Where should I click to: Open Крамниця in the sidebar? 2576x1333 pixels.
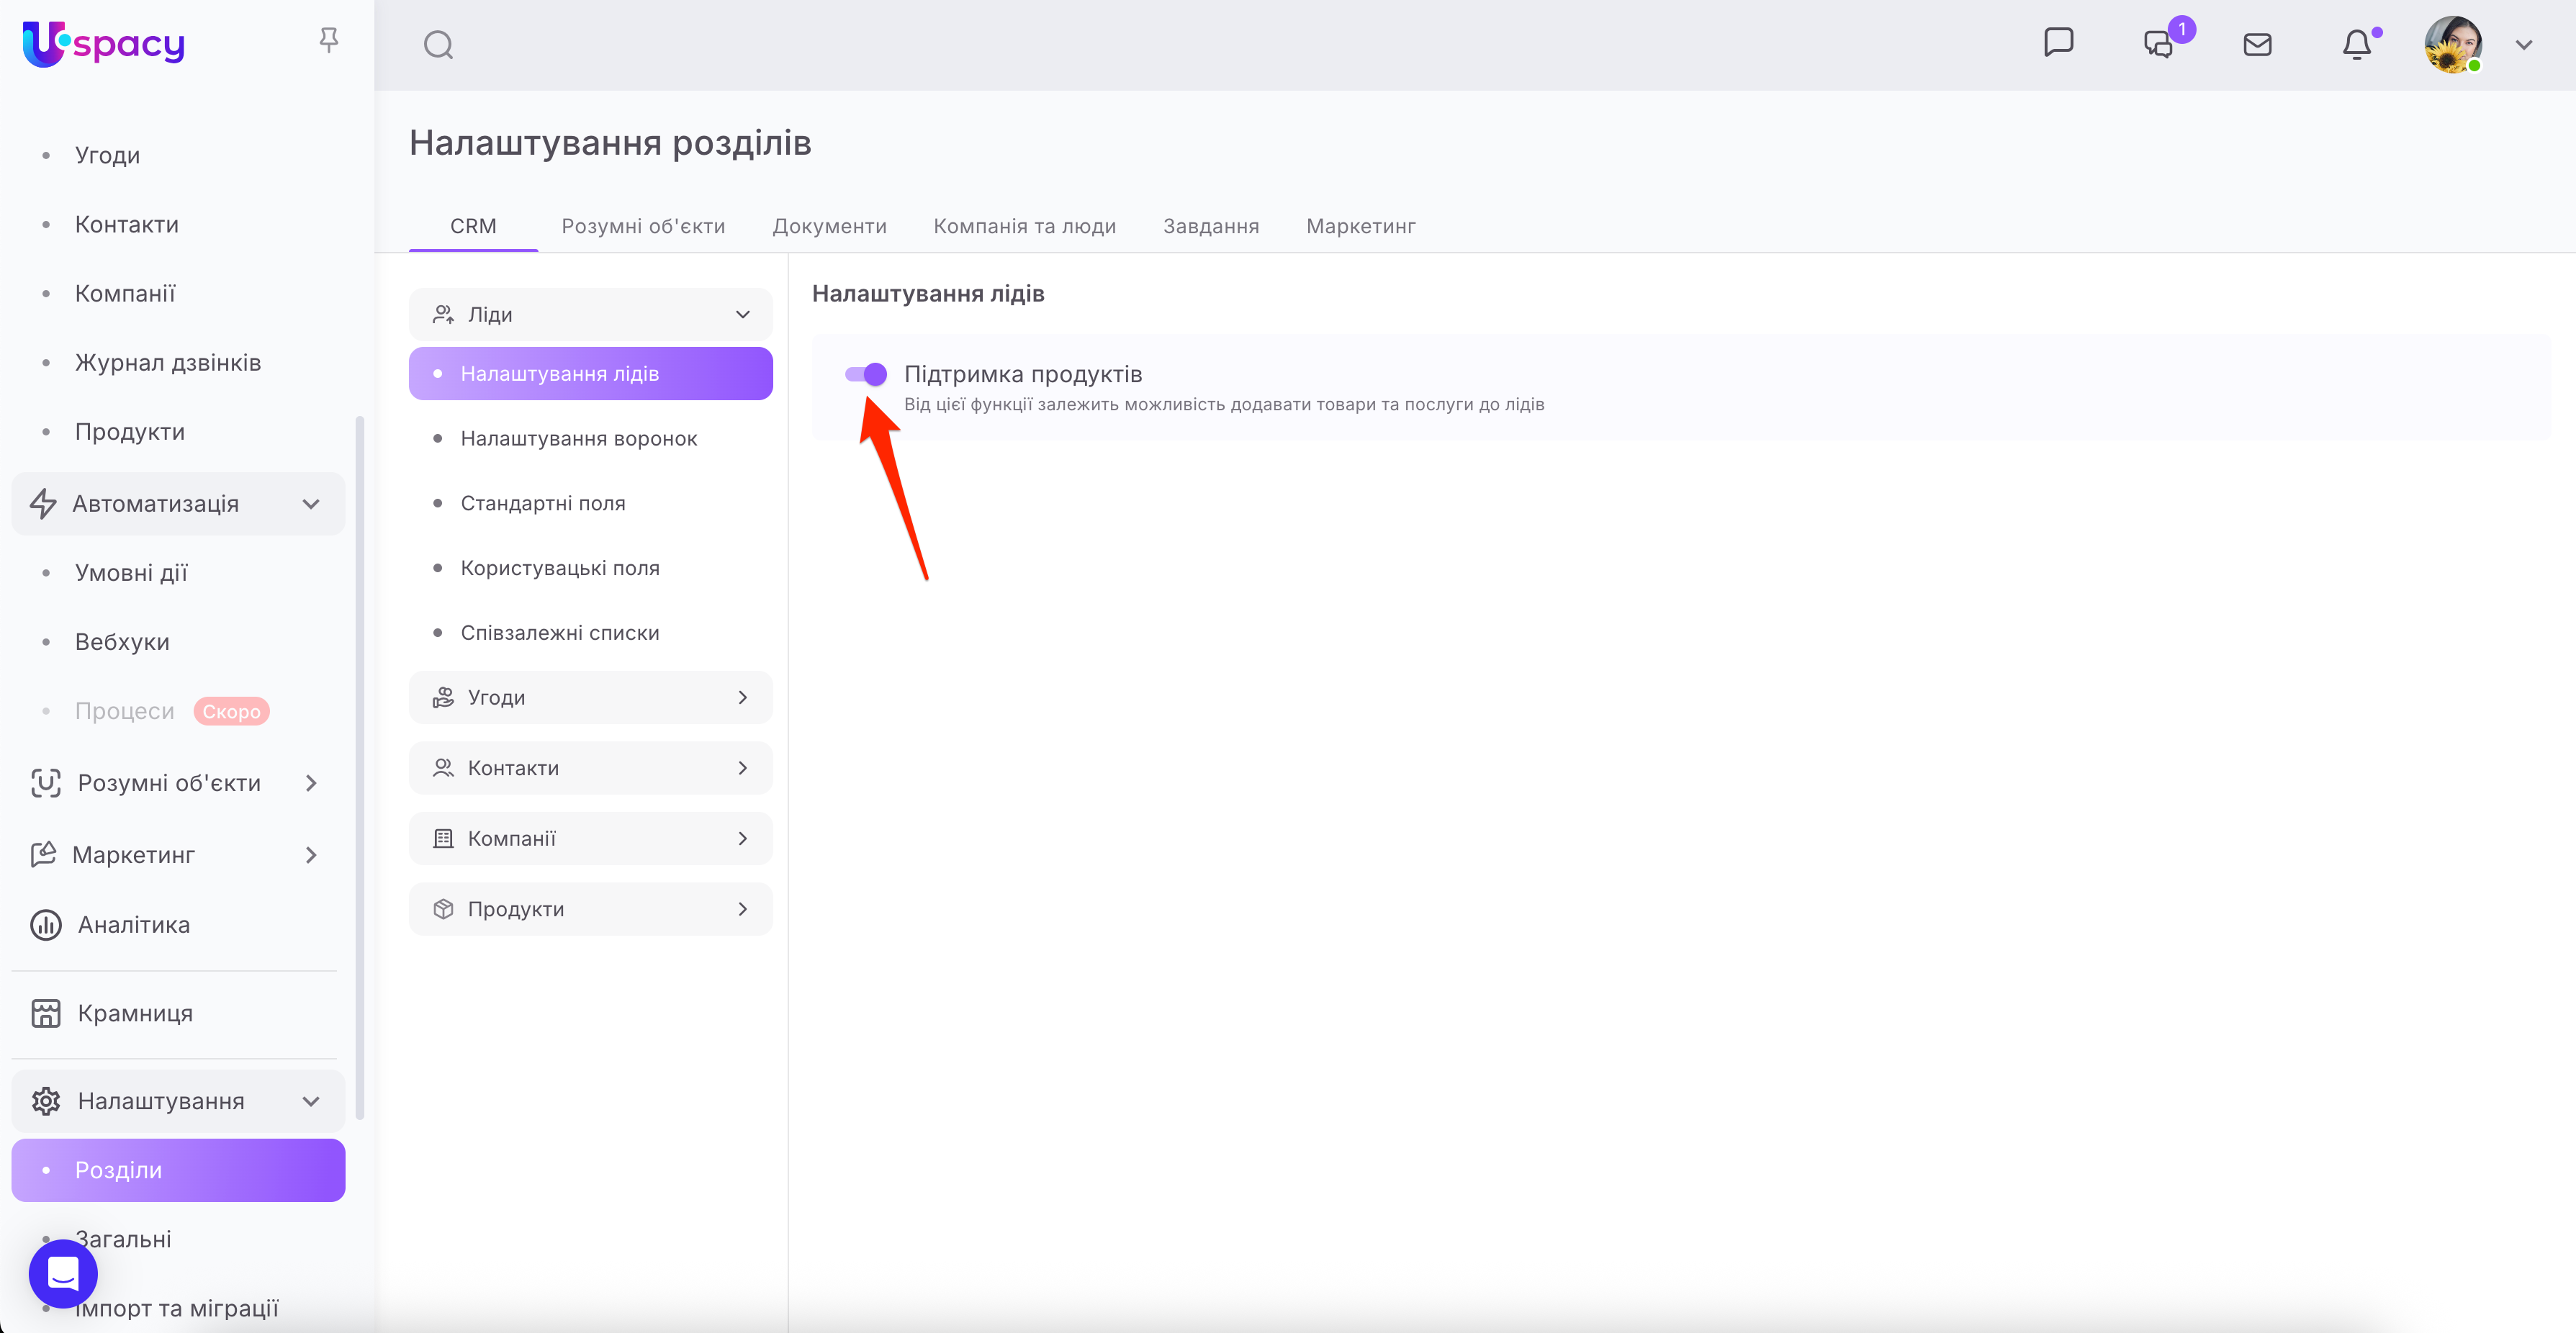pyautogui.click(x=135, y=1013)
